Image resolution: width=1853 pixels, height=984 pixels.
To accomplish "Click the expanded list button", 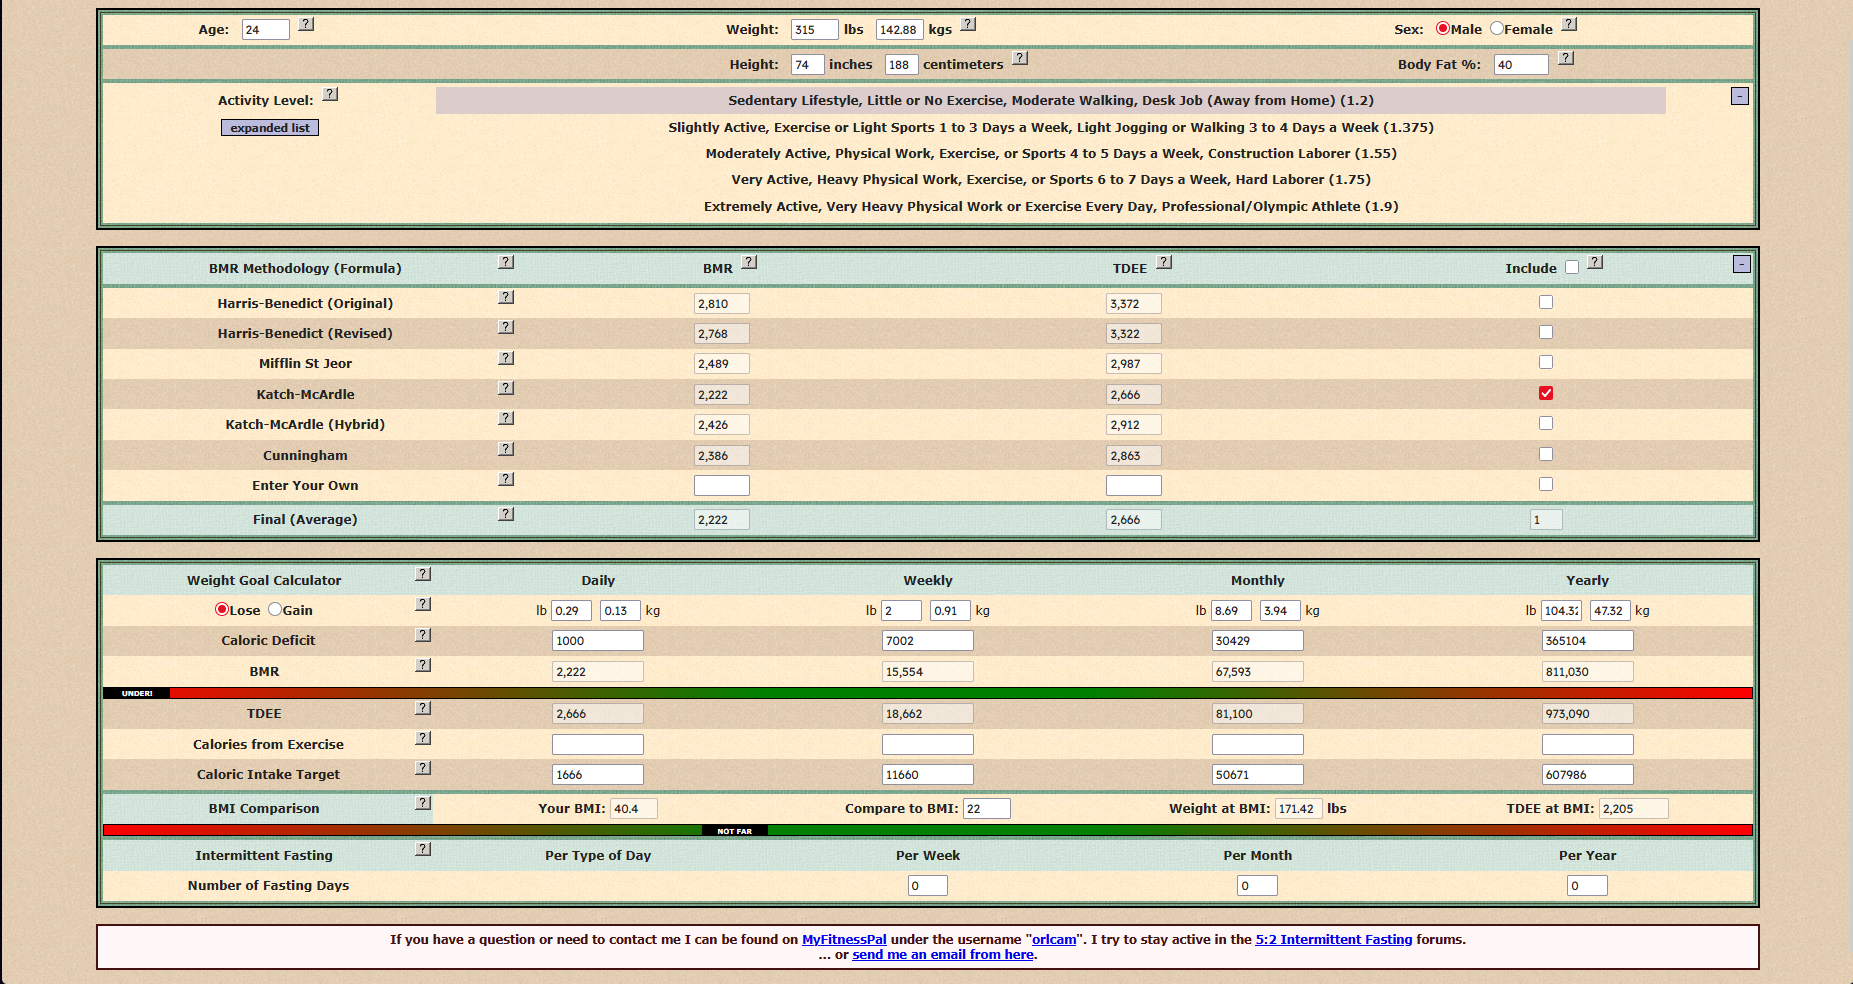I will coord(270,127).
